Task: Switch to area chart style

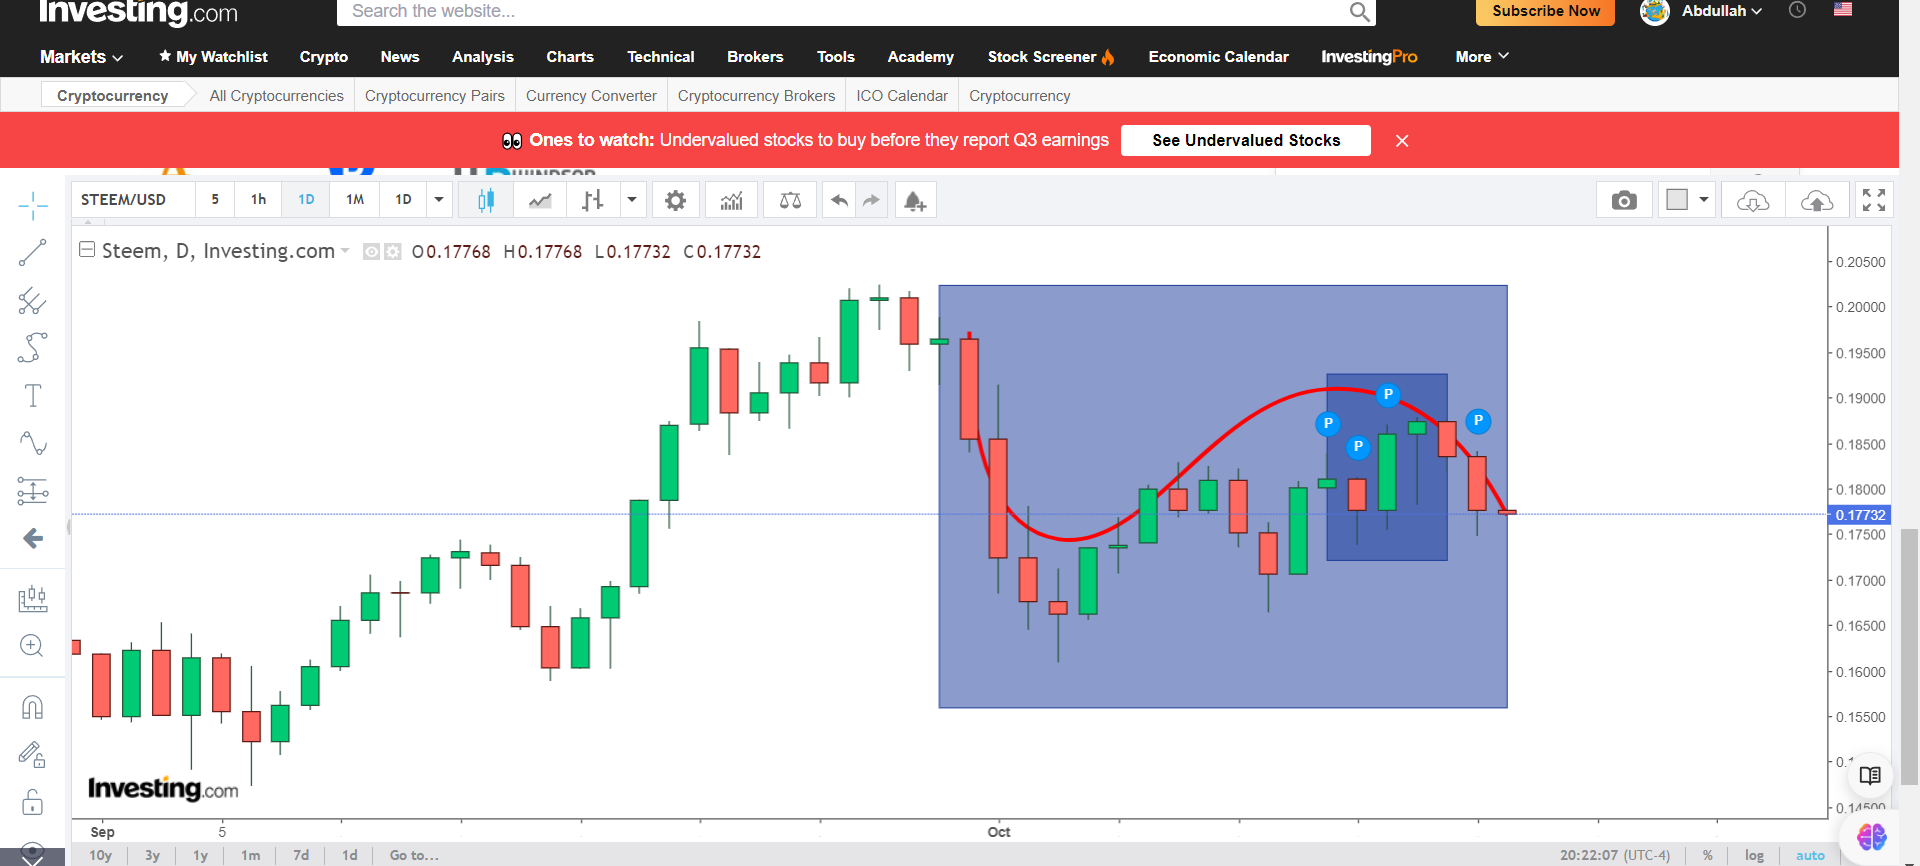Action: (540, 200)
